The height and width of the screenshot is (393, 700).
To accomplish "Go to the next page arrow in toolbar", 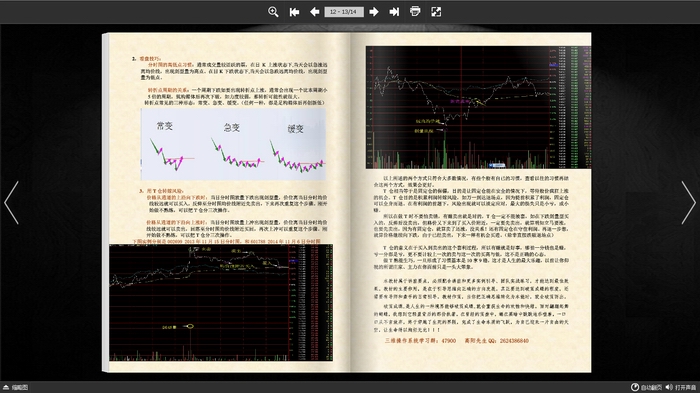I will point(374,12).
